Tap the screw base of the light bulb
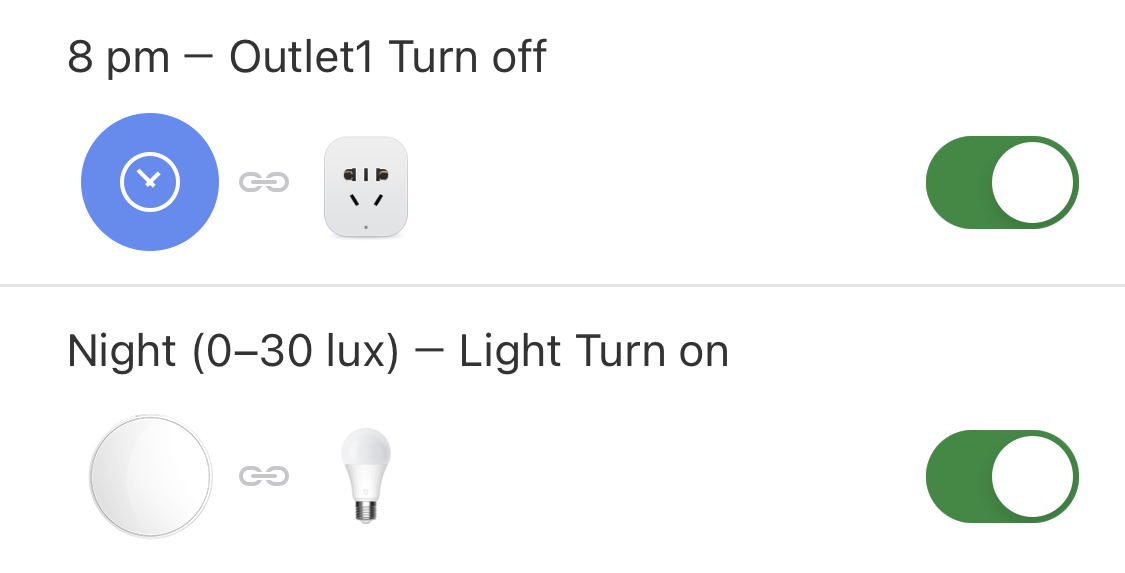 366,507
